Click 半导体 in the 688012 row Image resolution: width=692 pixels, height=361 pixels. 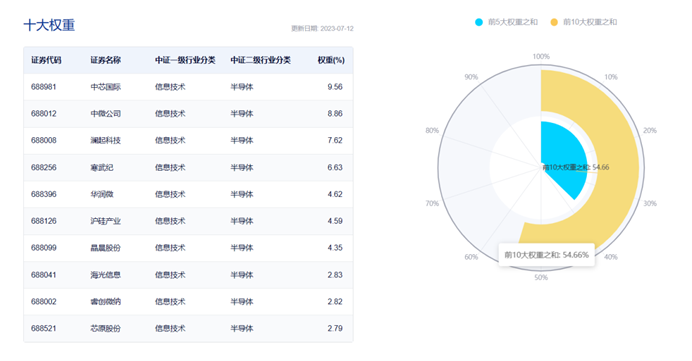242,113
